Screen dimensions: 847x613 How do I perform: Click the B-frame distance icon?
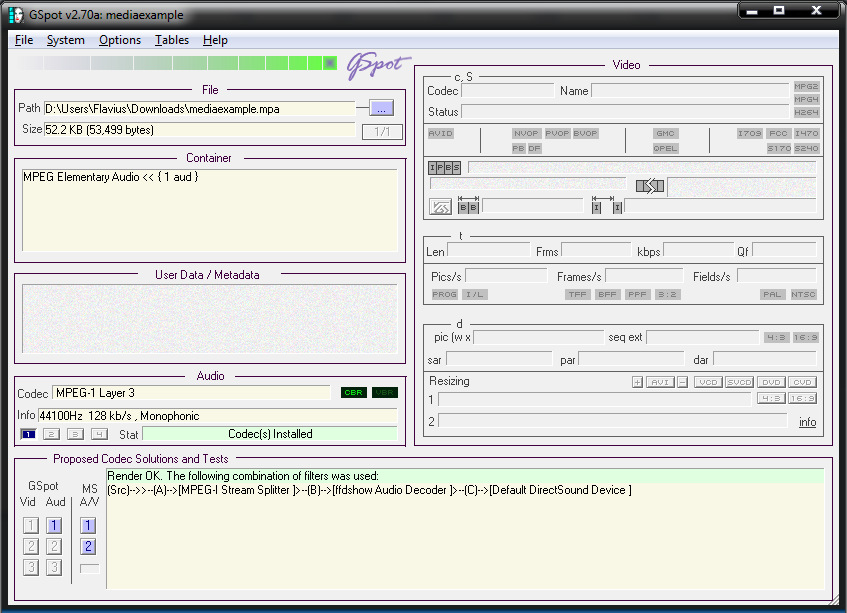(x=468, y=205)
